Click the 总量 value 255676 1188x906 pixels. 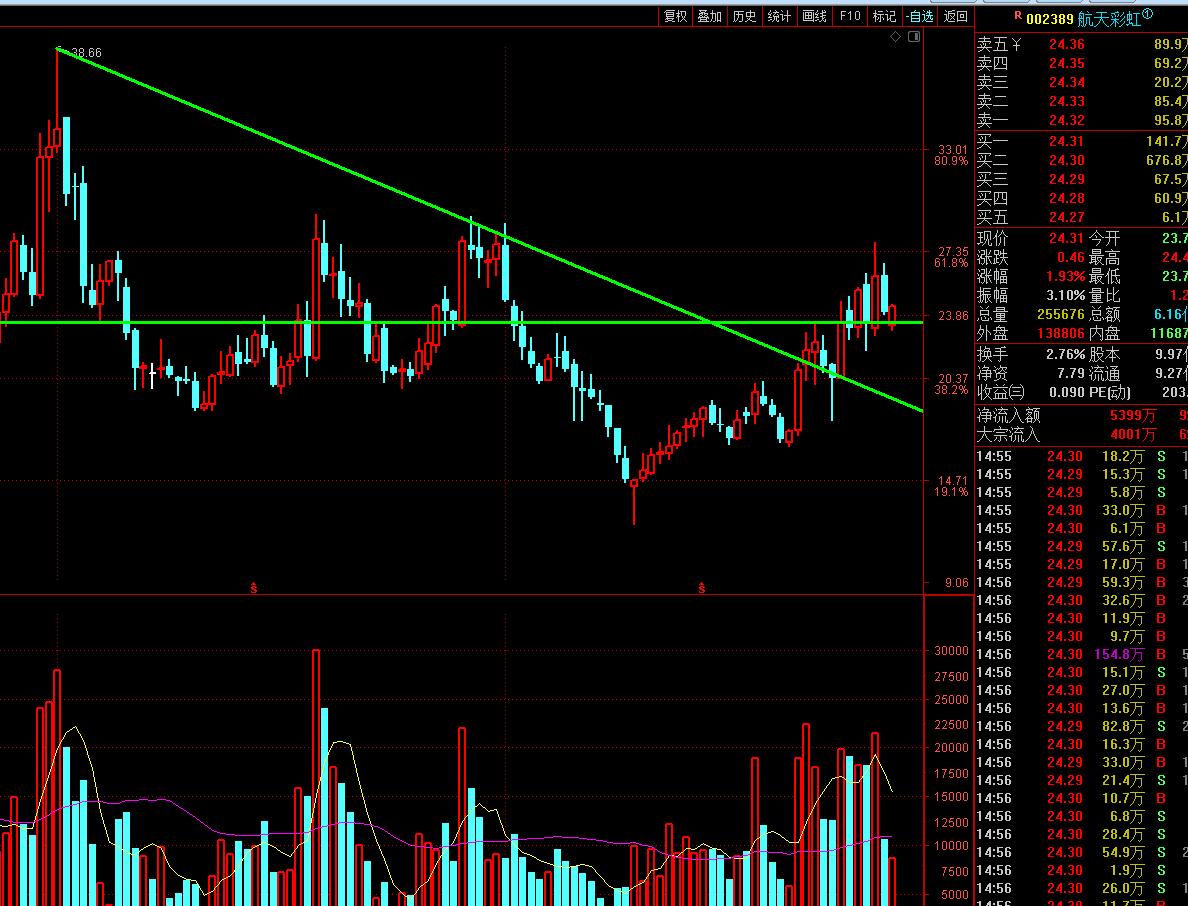1061,314
